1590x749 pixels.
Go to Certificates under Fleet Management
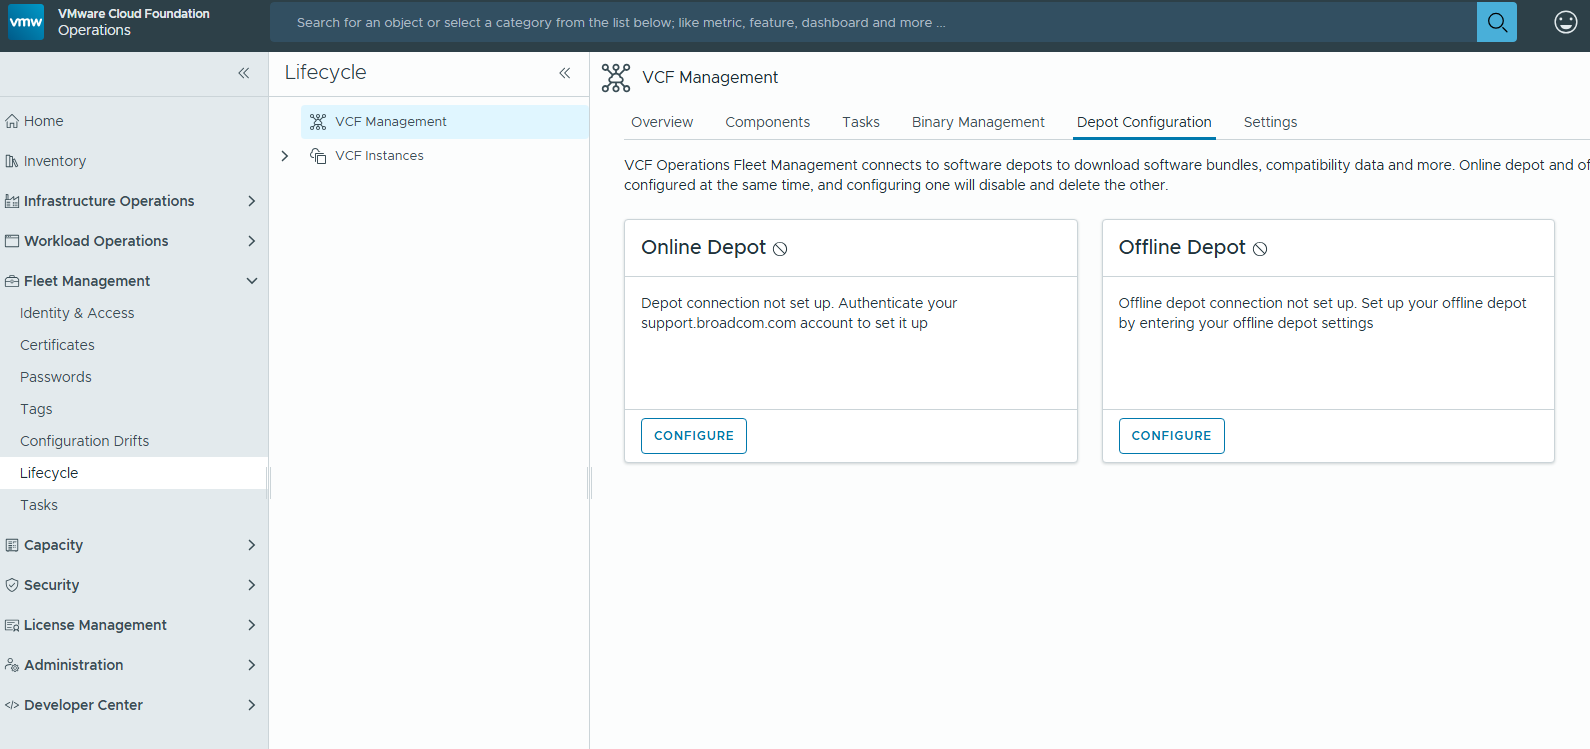pos(57,345)
